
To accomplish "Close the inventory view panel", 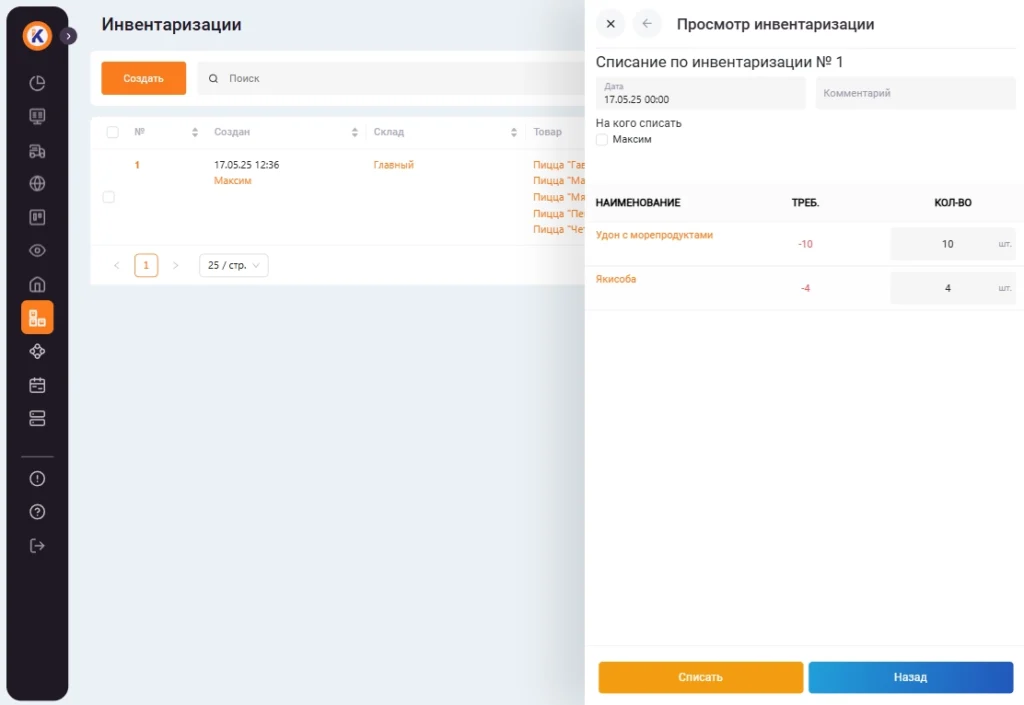I will point(611,24).
